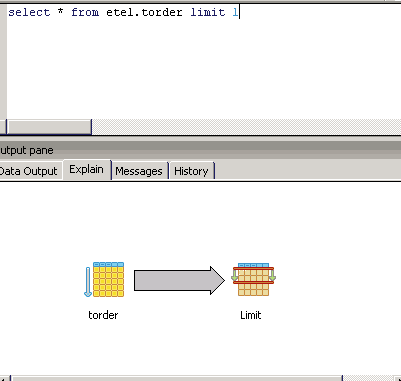Click the etel.torder table name in query

pos(144,12)
